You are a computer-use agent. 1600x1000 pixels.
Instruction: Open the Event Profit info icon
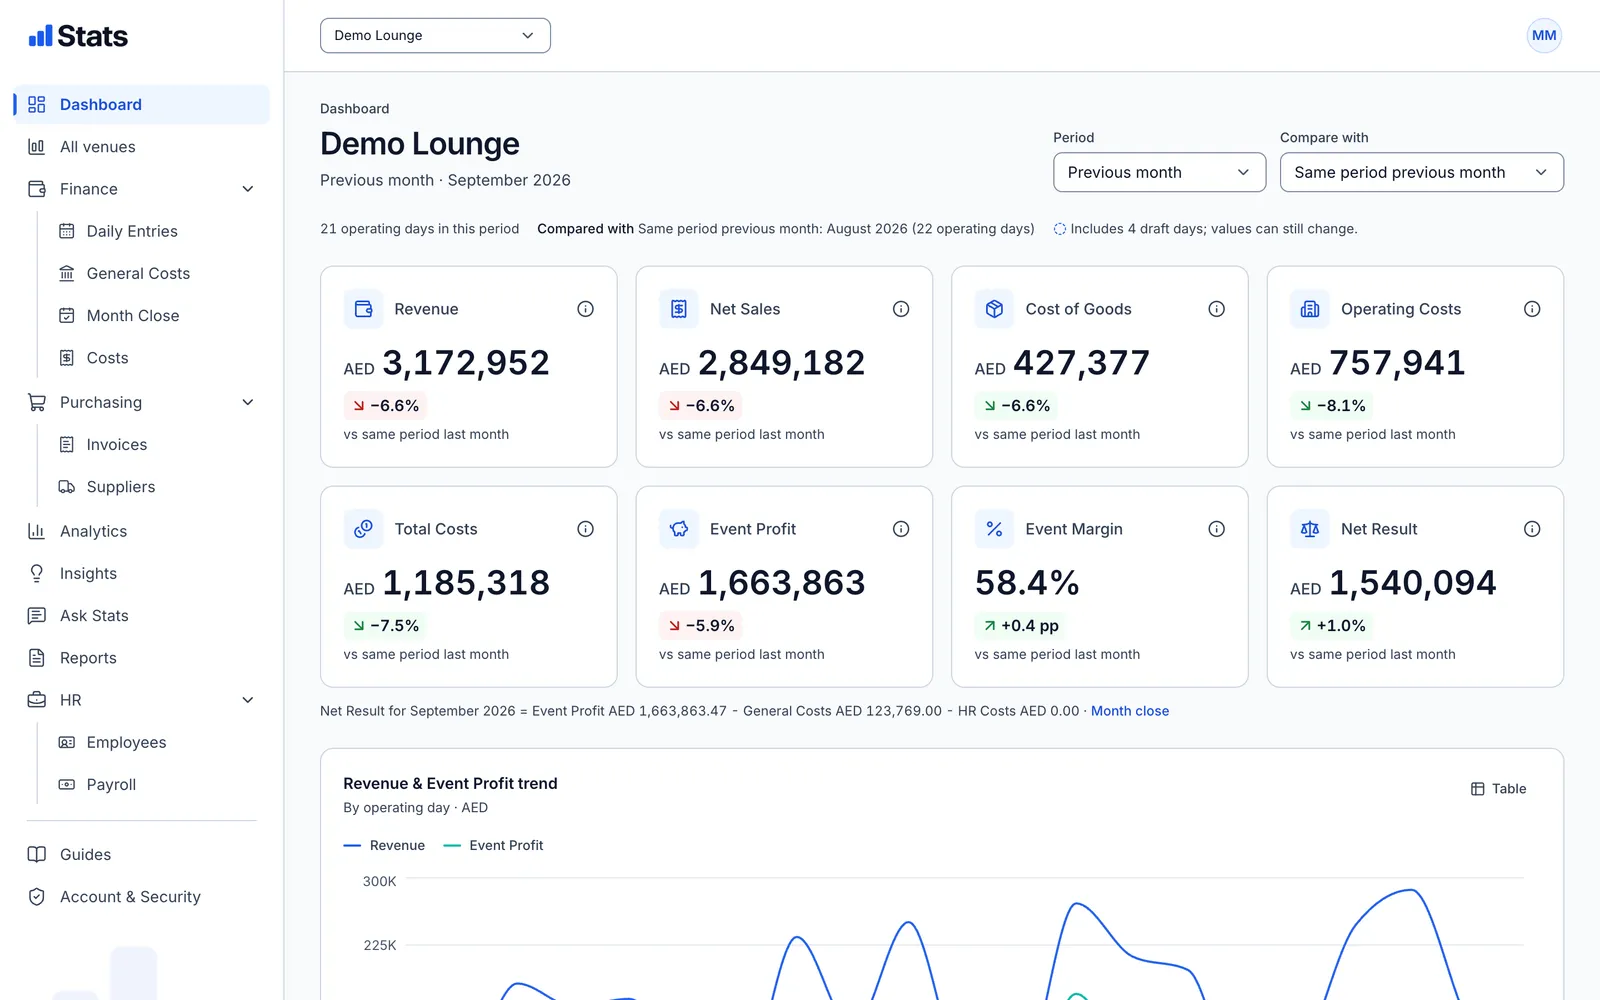[901, 529]
